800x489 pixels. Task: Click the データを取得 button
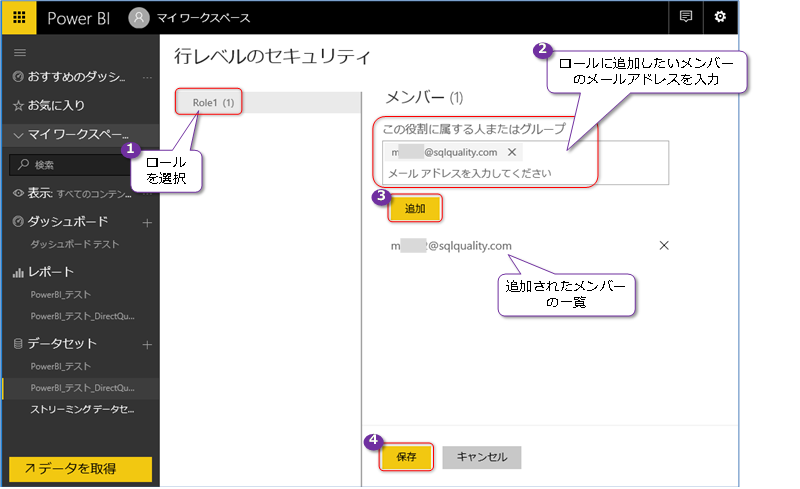pos(80,469)
